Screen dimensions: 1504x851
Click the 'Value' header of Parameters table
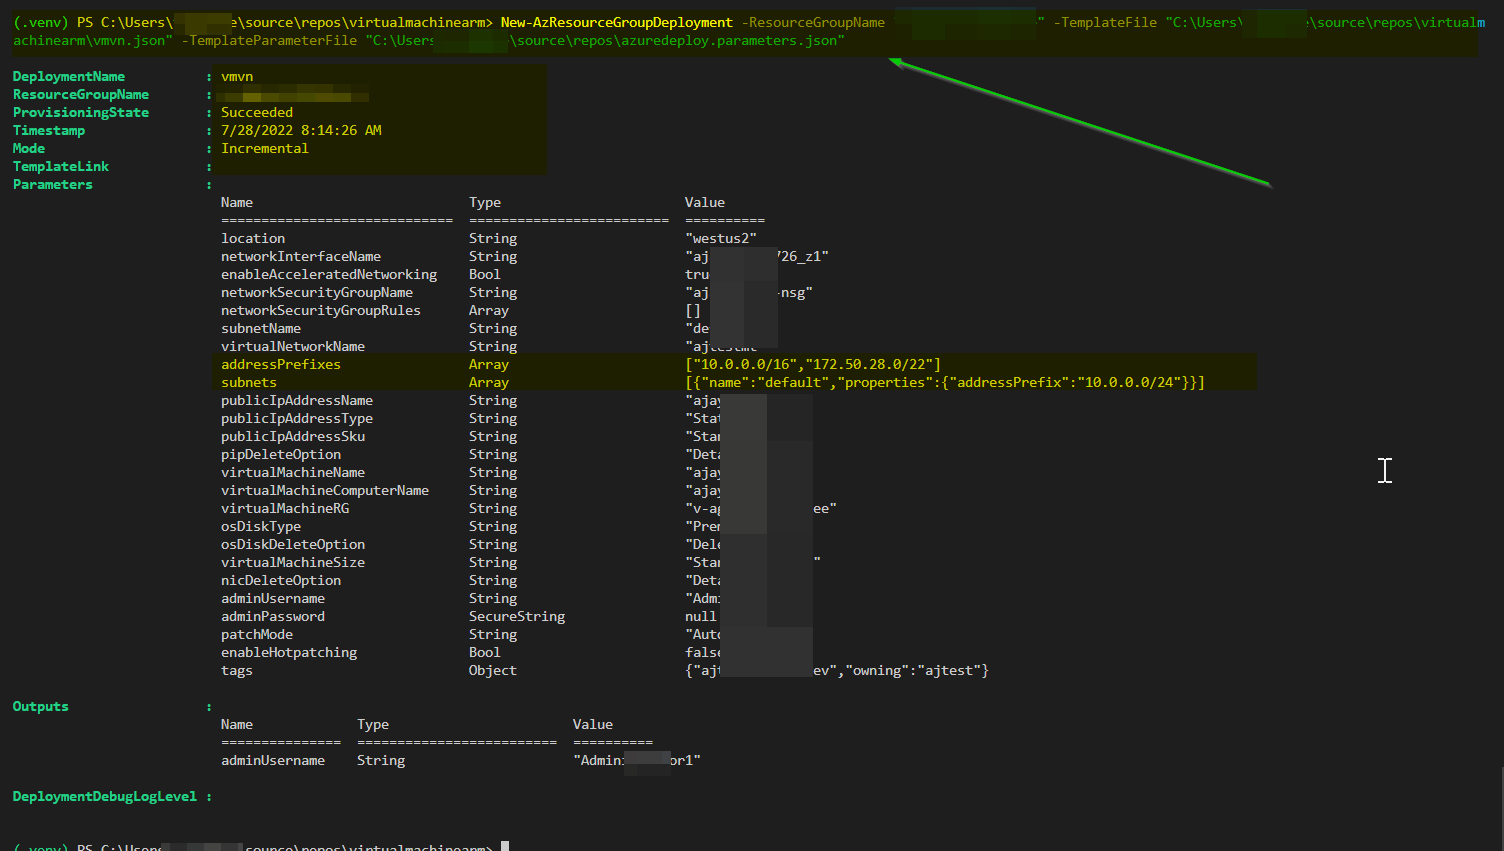coord(705,203)
